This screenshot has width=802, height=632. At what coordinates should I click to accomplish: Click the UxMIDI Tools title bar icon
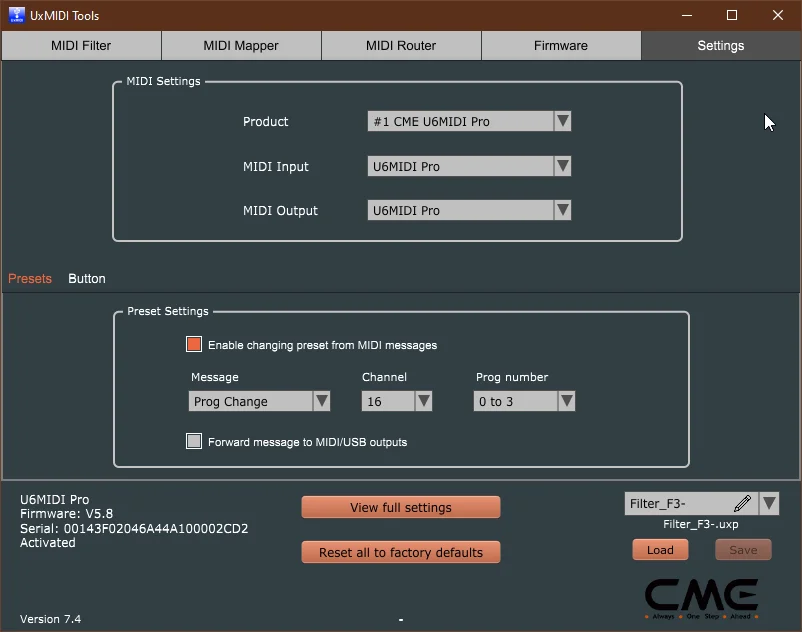click(x=16, y=15)
